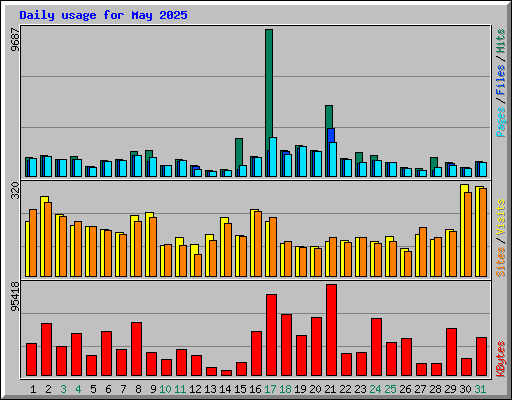Image resolution: width=512 pixels, height=400 pixels.
Task: Click the orange Sites bar for day 12
Action: coord(198,265)
